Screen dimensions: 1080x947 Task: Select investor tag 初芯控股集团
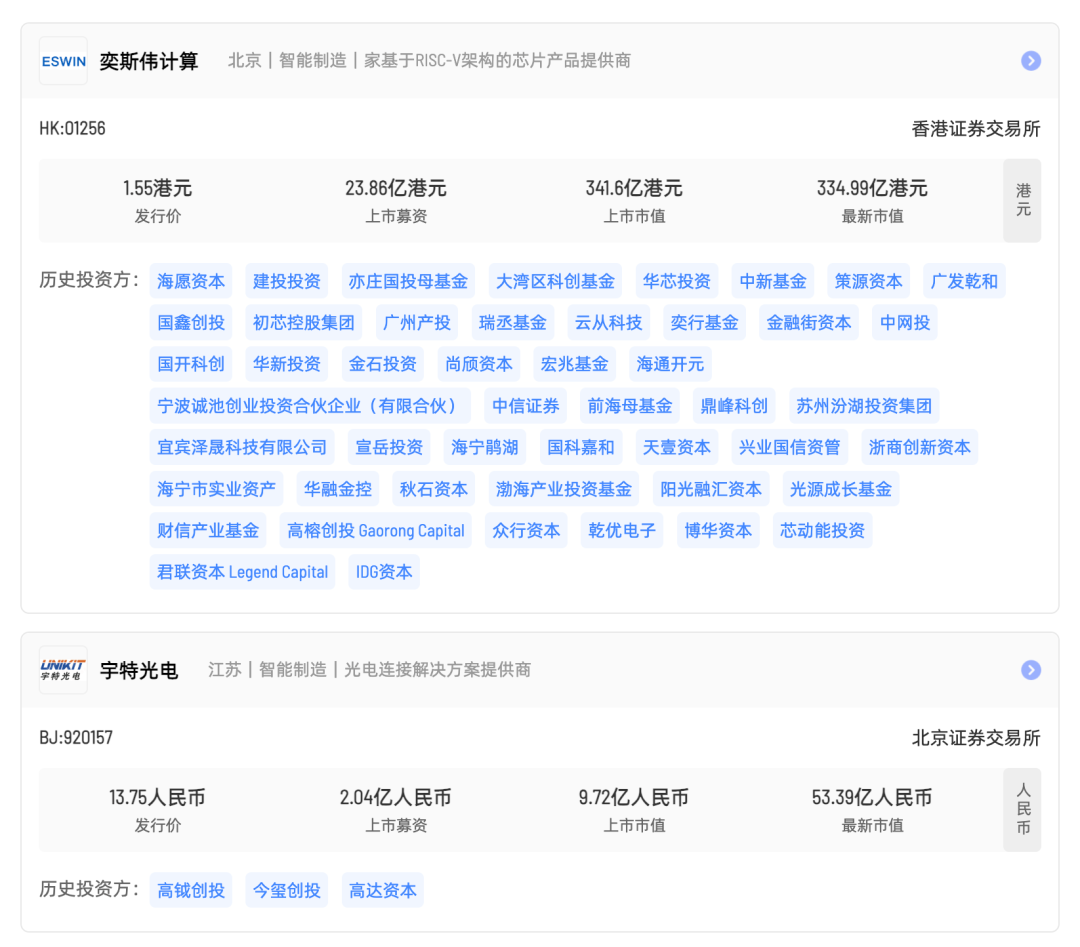pyautogui.click(x=304, y=322)
